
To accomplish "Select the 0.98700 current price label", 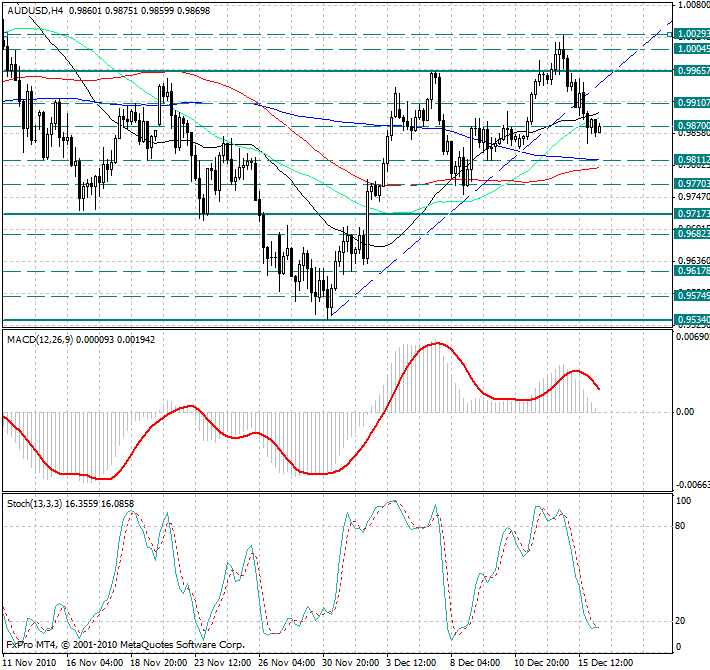I will pos(692,125).
